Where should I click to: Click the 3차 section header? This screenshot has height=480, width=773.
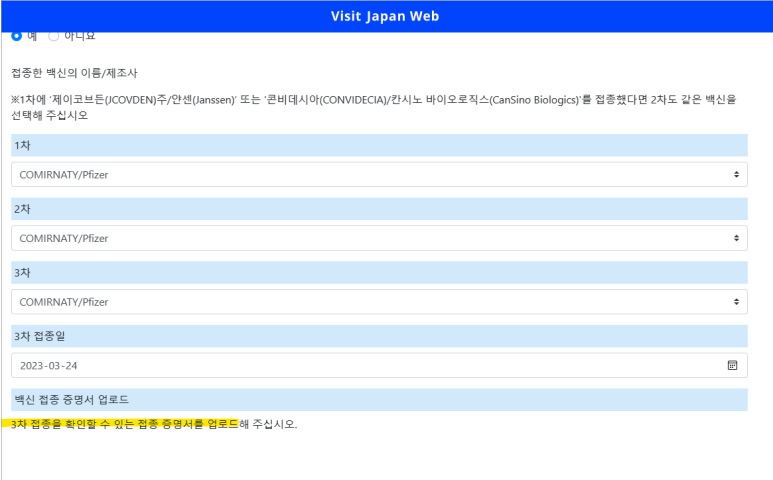point(379,273)
